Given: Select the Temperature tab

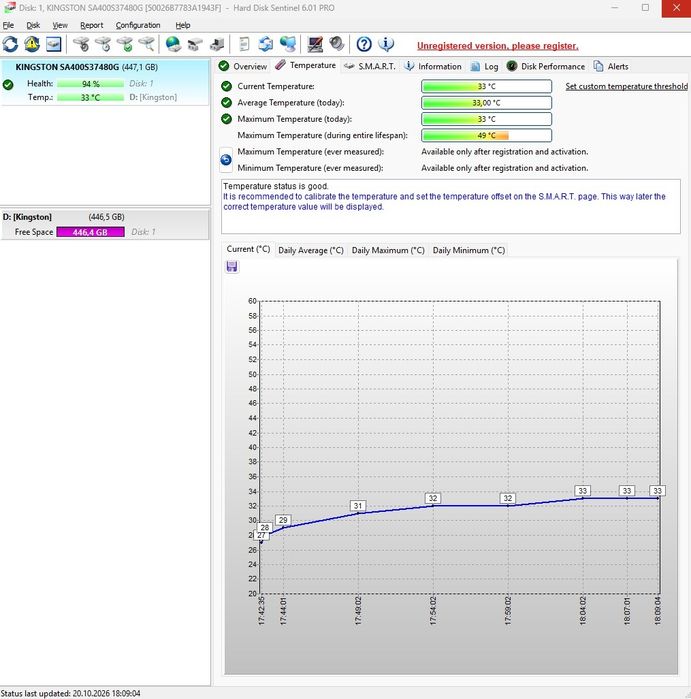Looking at the screenshot, I should (306, 65).
